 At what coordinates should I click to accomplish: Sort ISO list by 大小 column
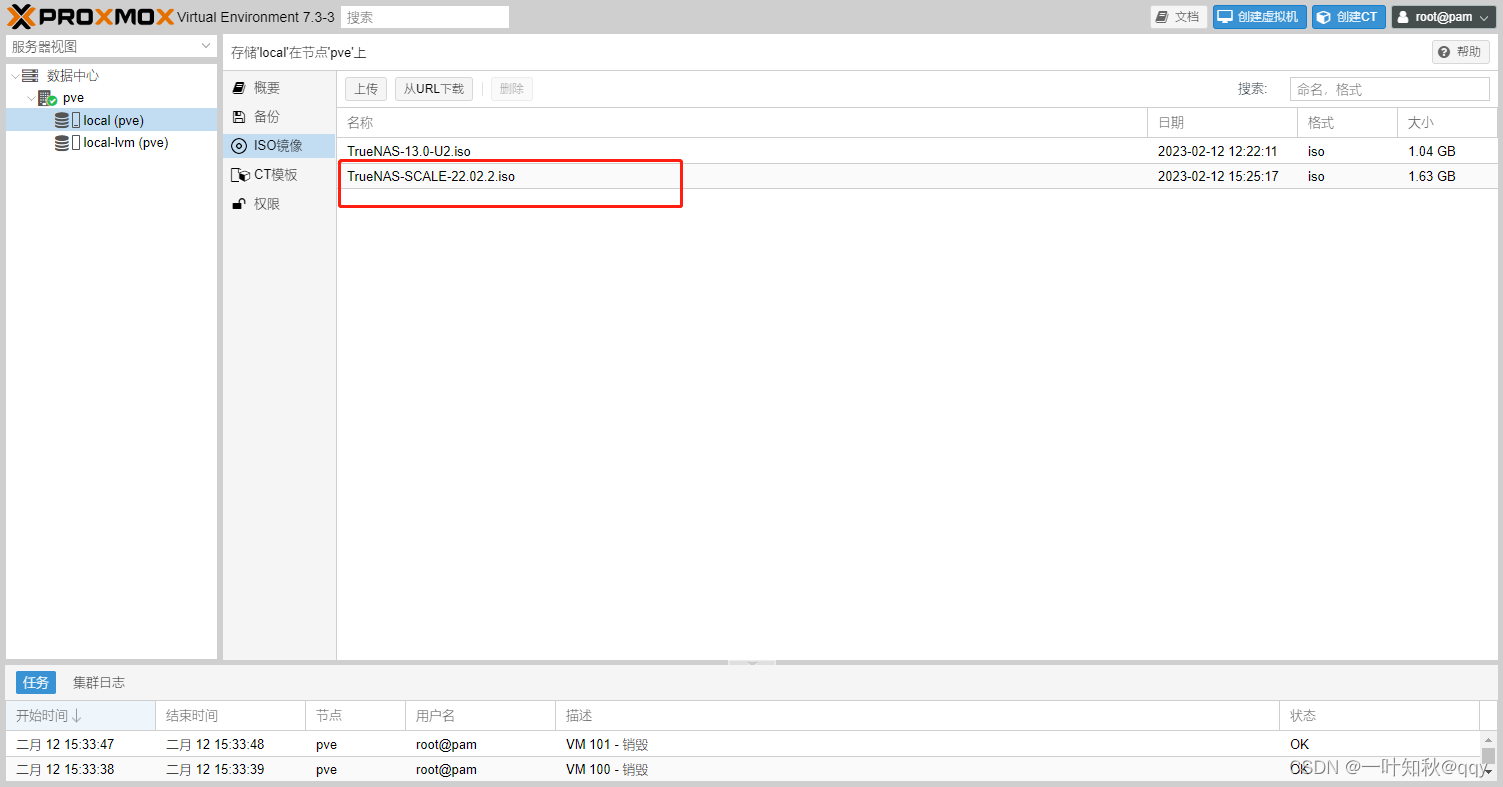point(1447,122)
